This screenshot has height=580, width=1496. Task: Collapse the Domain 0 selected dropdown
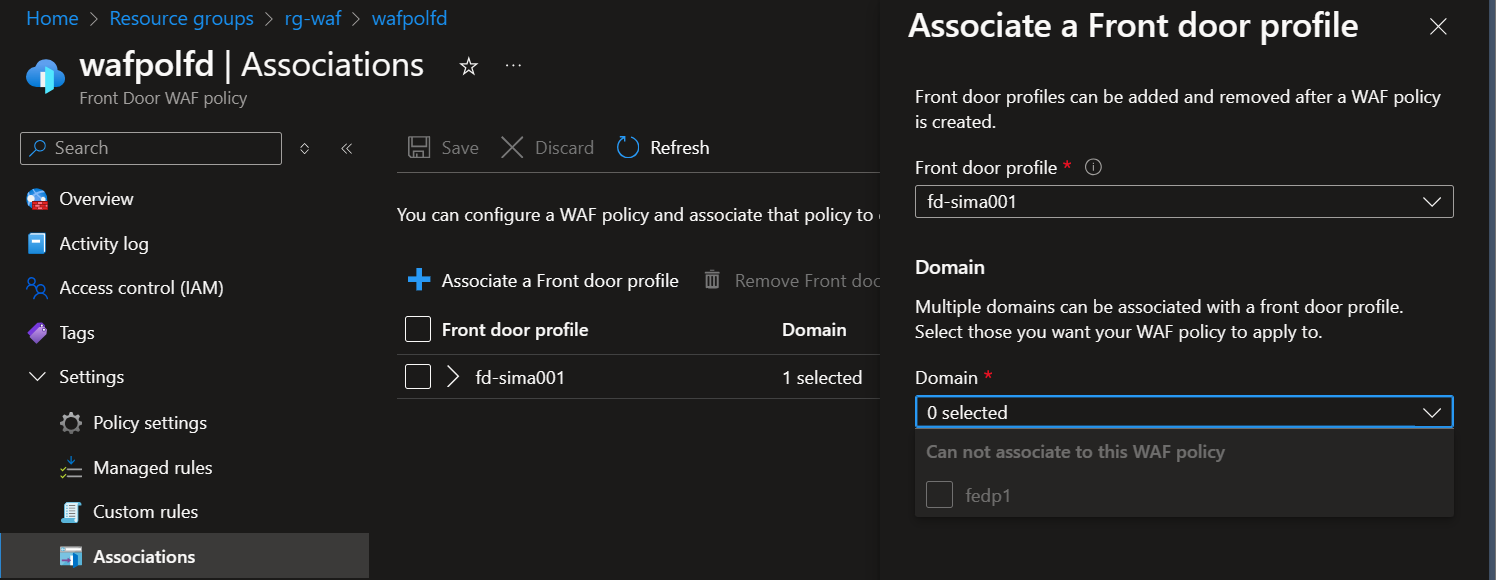1431,412
